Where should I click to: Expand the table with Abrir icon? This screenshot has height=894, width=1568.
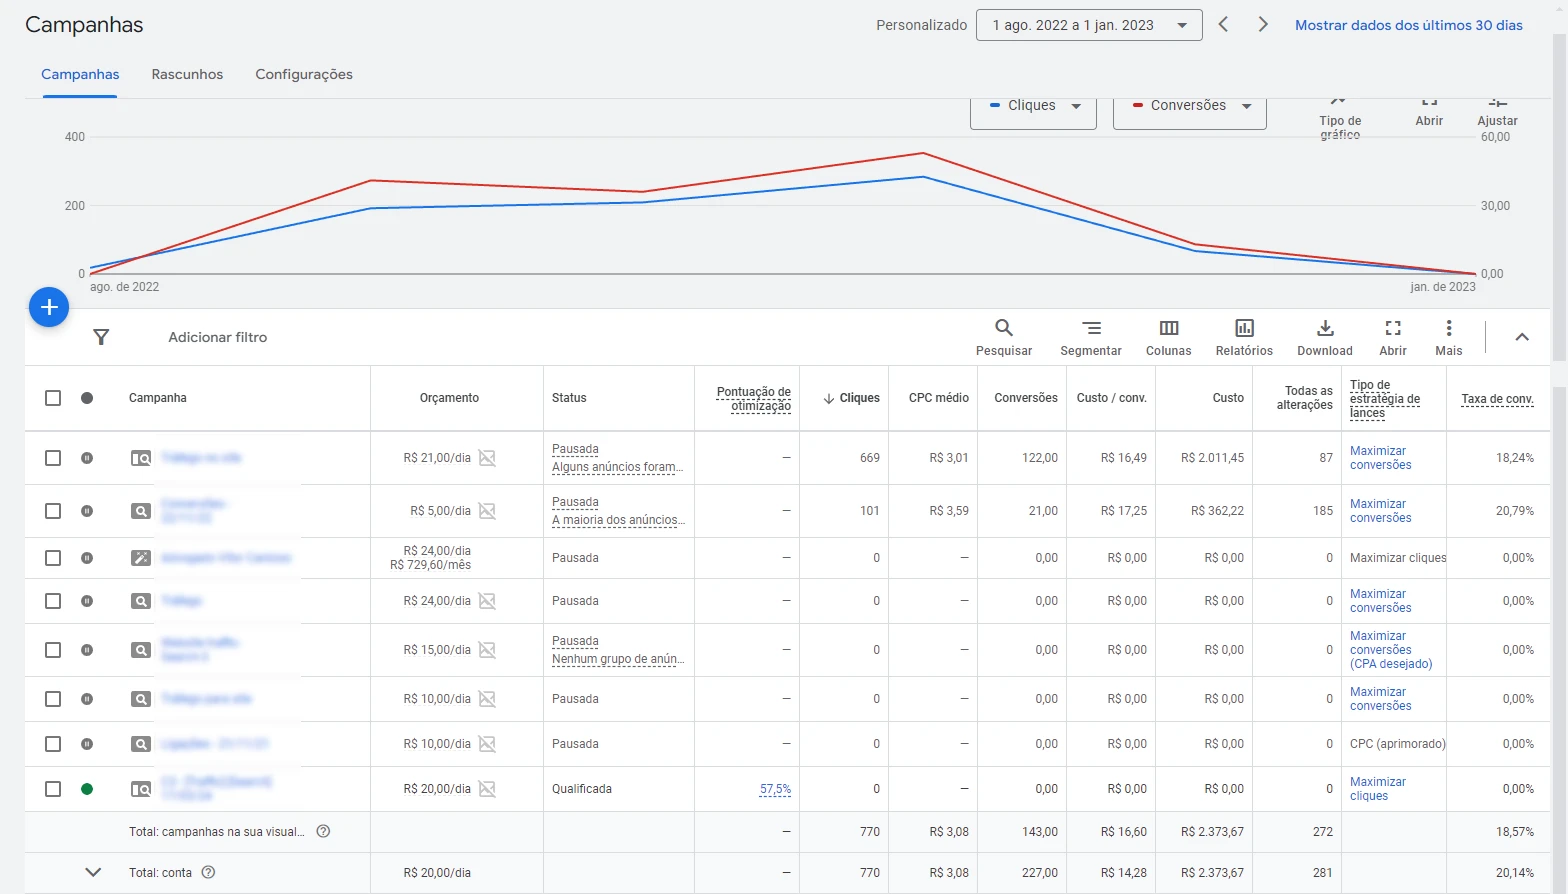(1393, 328)
